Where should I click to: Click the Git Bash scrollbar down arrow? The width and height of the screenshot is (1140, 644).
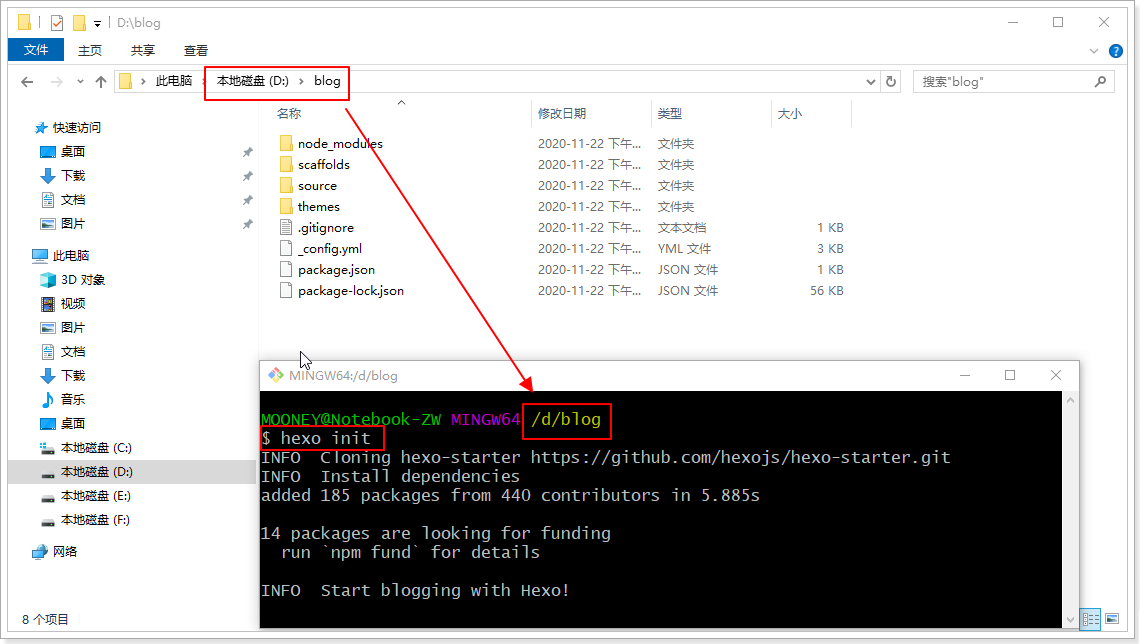(x=1069, y=619)
